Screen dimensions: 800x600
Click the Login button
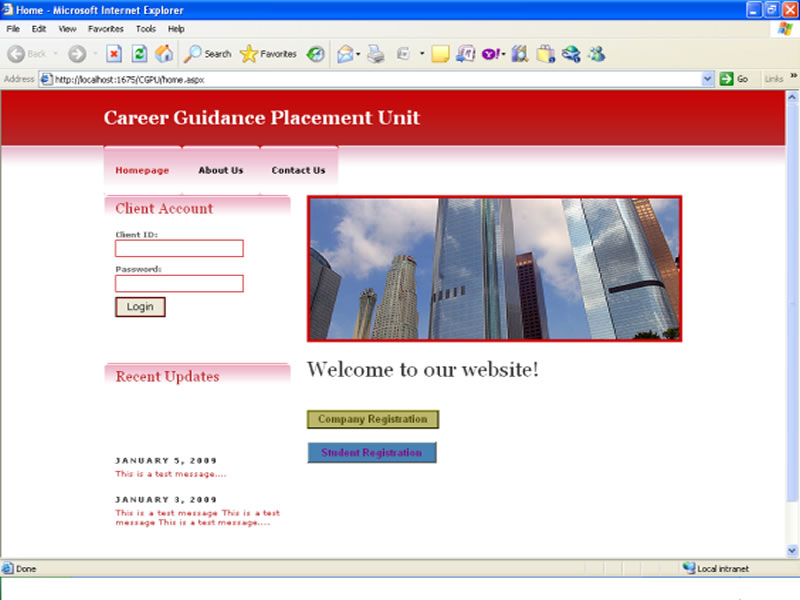140,307
